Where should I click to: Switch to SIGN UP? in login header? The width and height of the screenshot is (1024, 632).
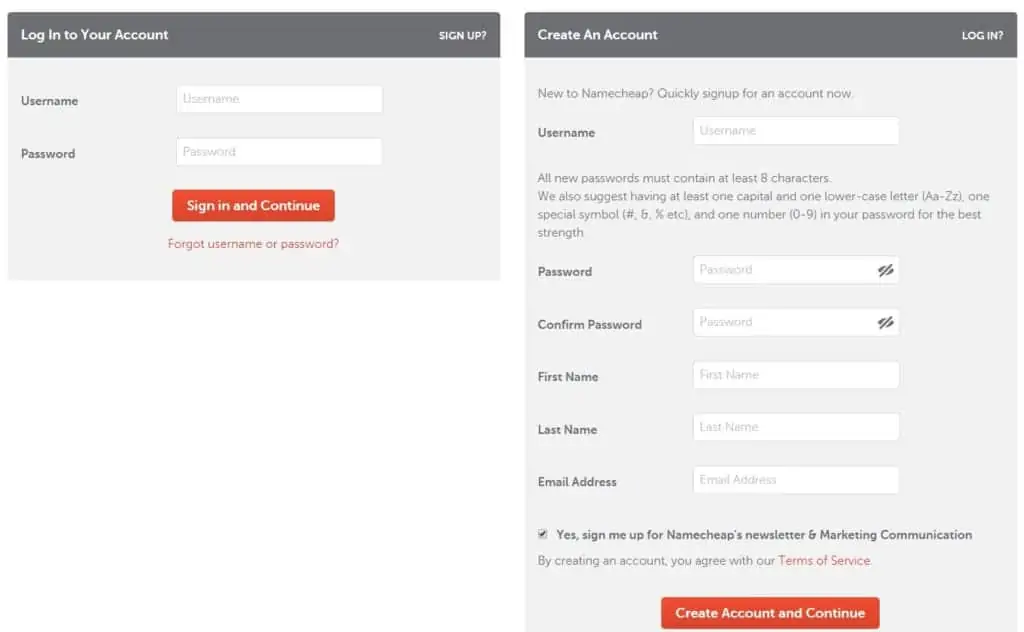click(462, 35)
